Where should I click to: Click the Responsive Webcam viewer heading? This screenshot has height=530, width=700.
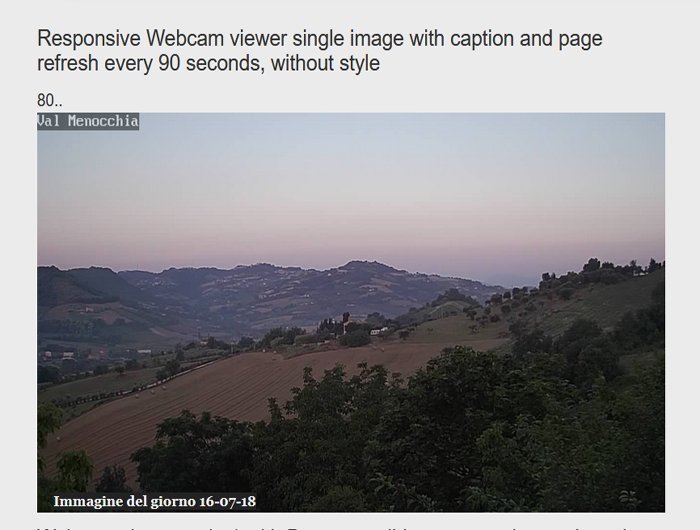[x=320, y=50]
